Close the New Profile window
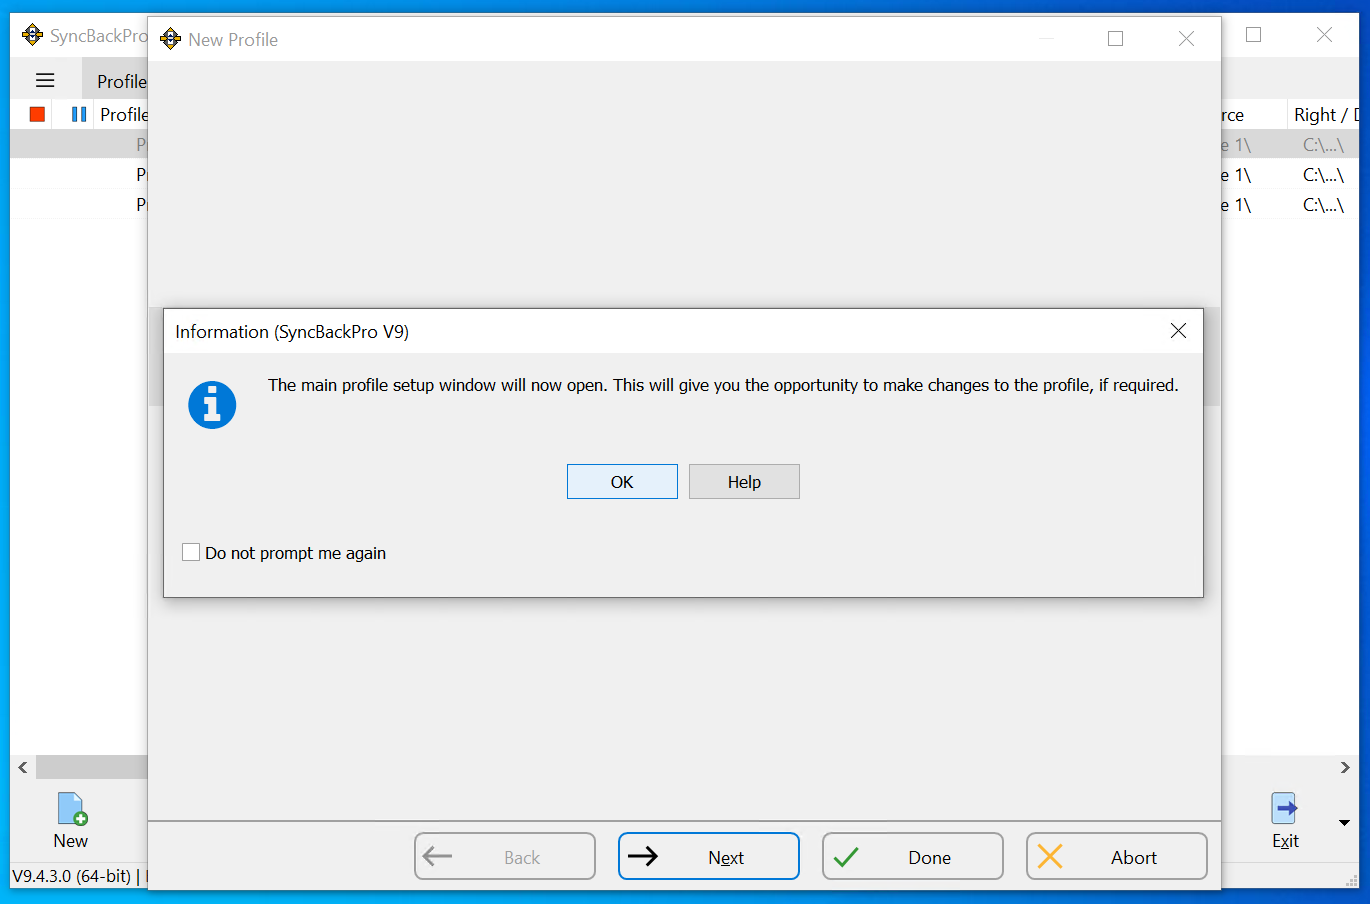Viewport: 1370px width, 904px height. [x=1186, y=39]
